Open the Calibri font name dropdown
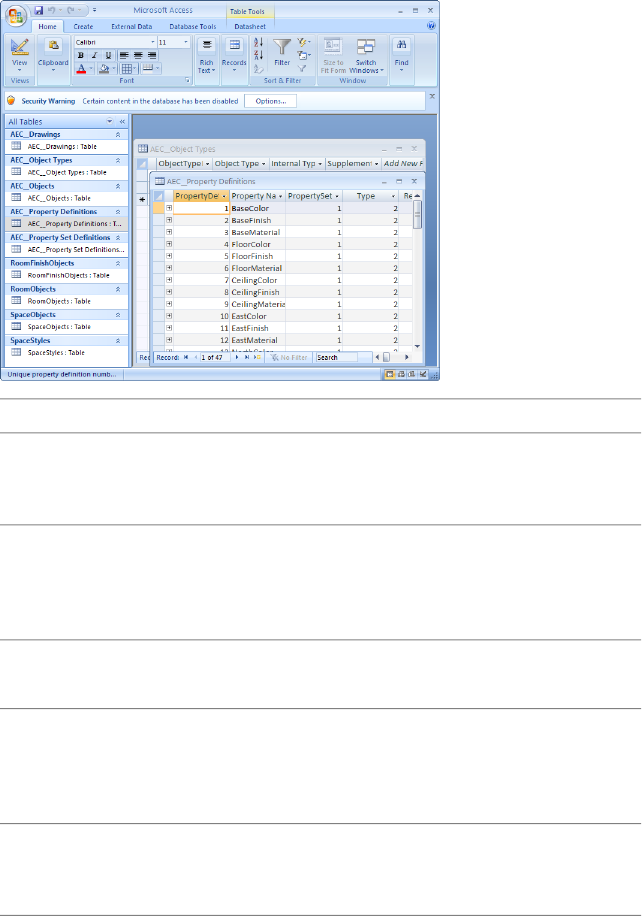642x916 pixels. point(153,42)
